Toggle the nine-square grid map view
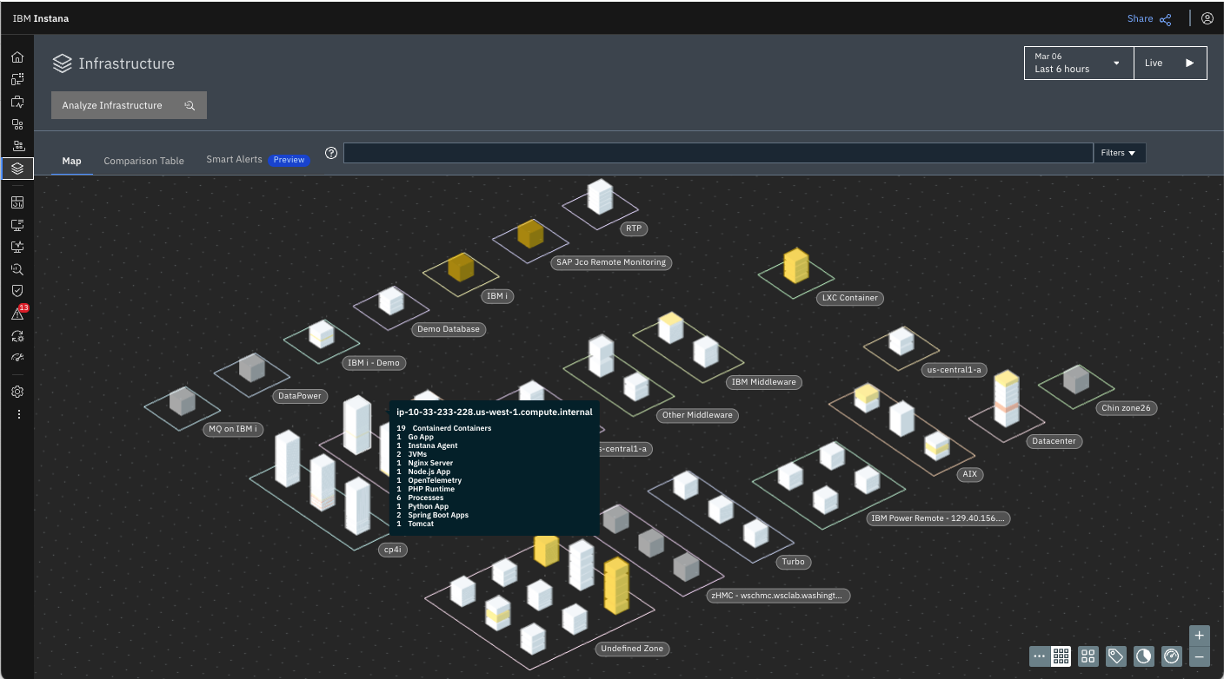Screen dimensions: 1224x680 pyautogui.click(x=1062, y=656)
